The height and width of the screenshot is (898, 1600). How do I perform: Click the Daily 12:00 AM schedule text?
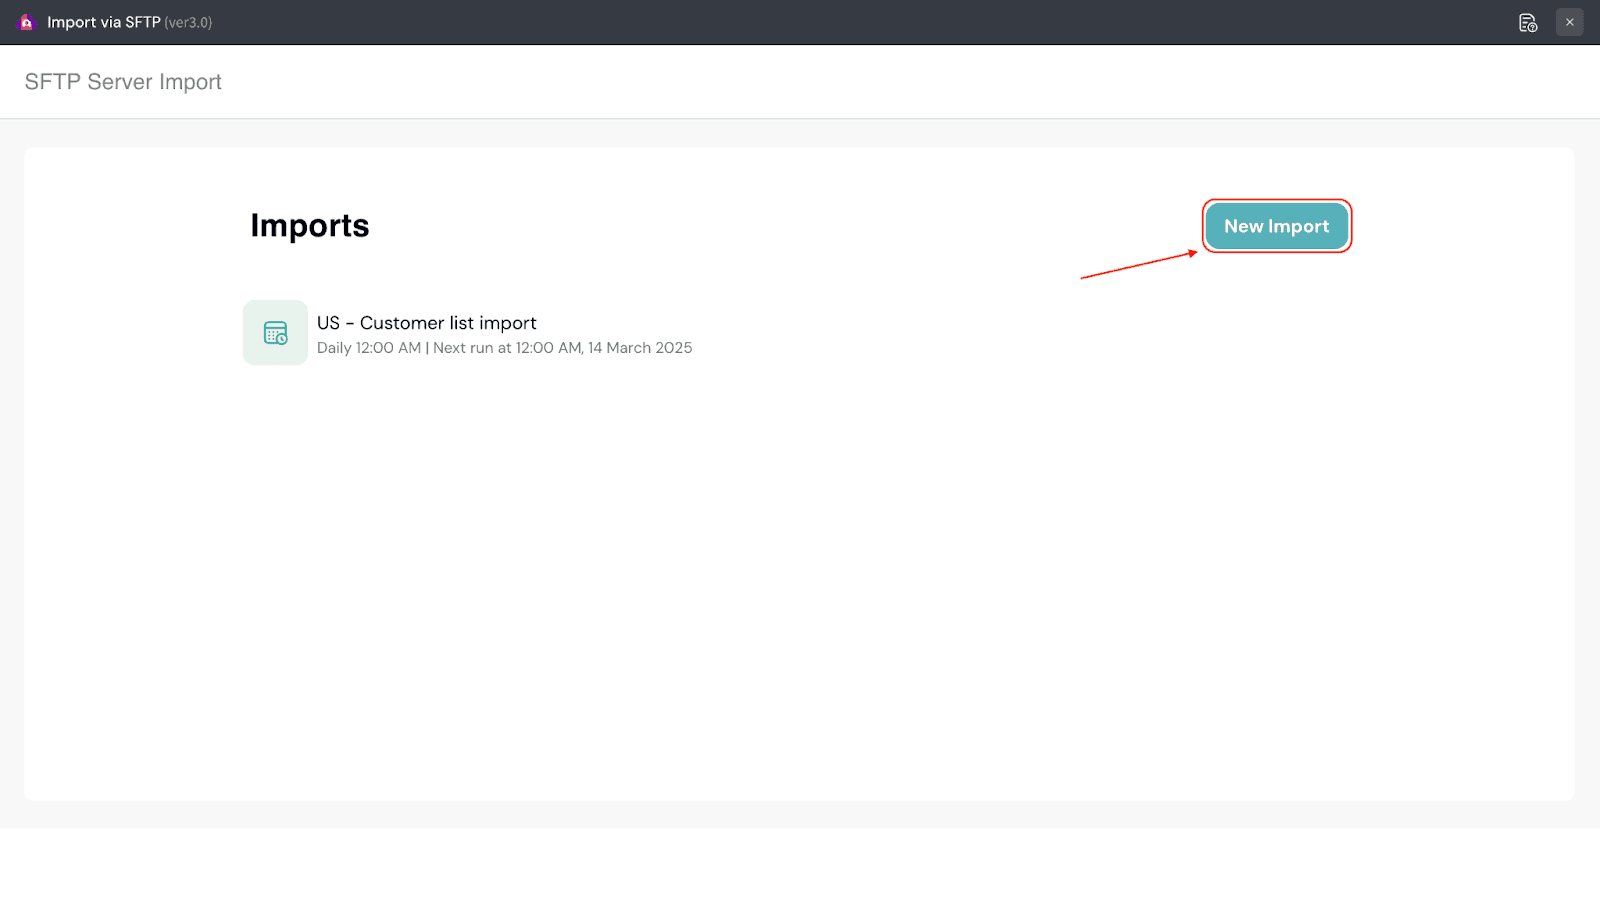pos(368,348)
